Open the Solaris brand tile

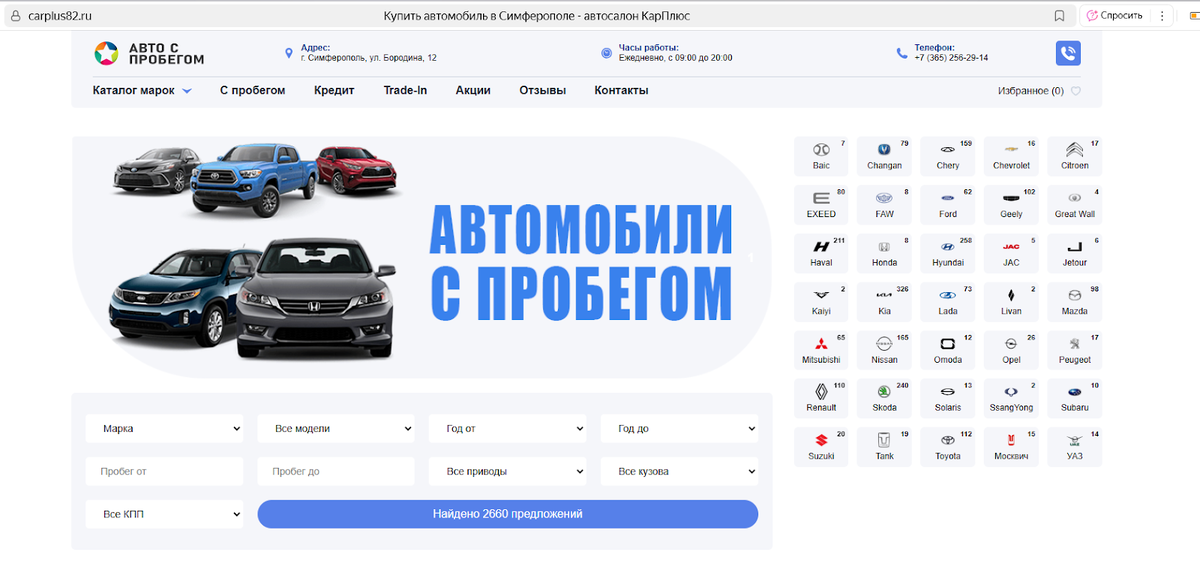[x=948, y=398]
